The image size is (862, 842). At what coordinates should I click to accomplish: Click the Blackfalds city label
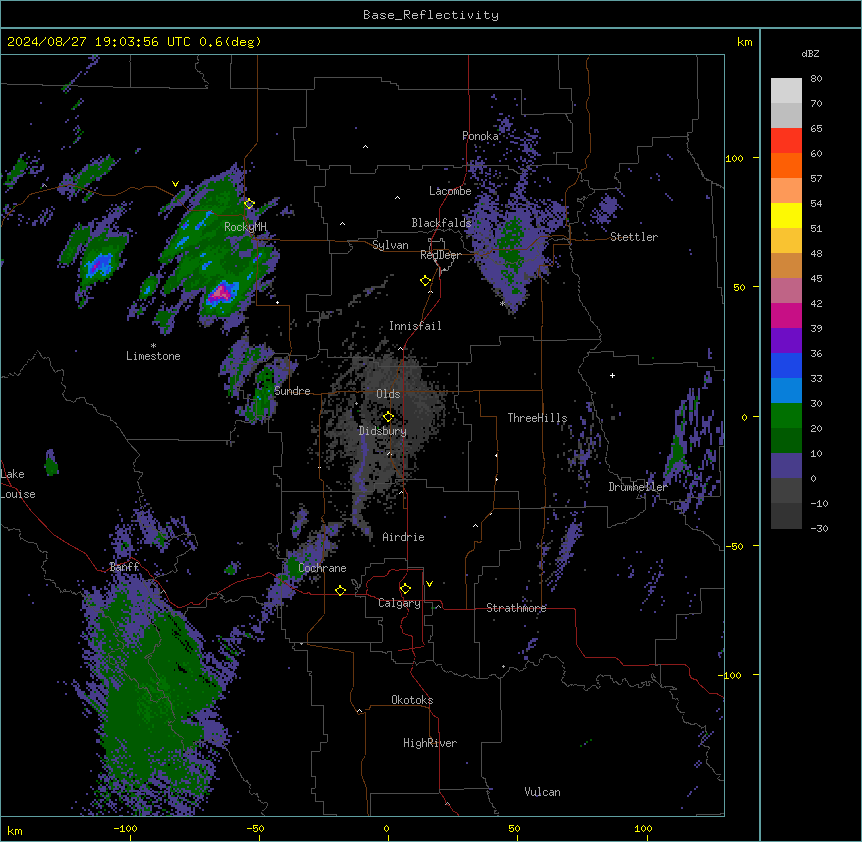(441, 223)
